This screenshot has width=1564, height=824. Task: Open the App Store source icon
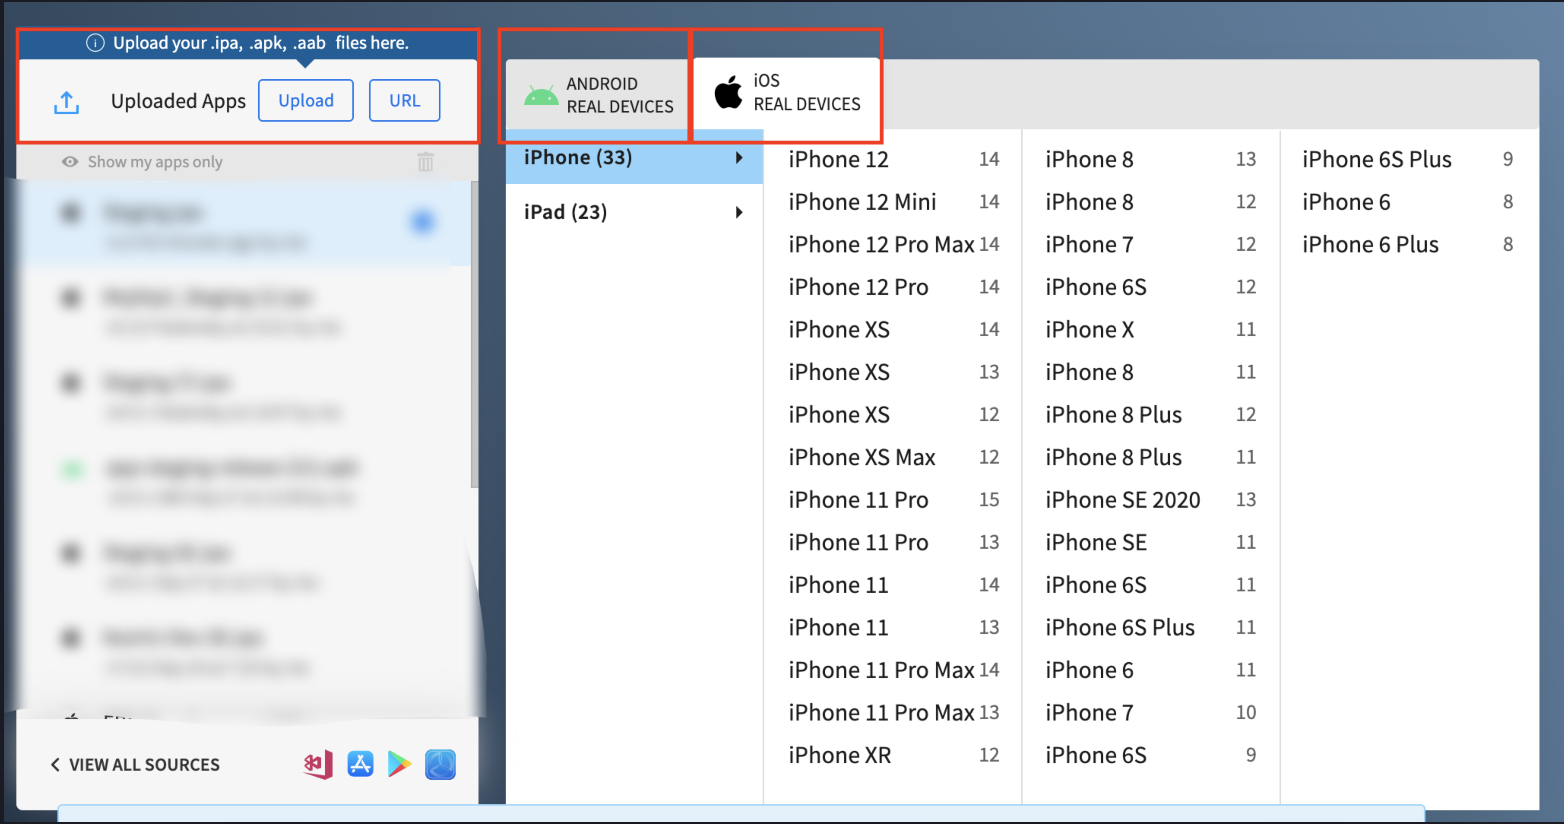coord(361,764)
